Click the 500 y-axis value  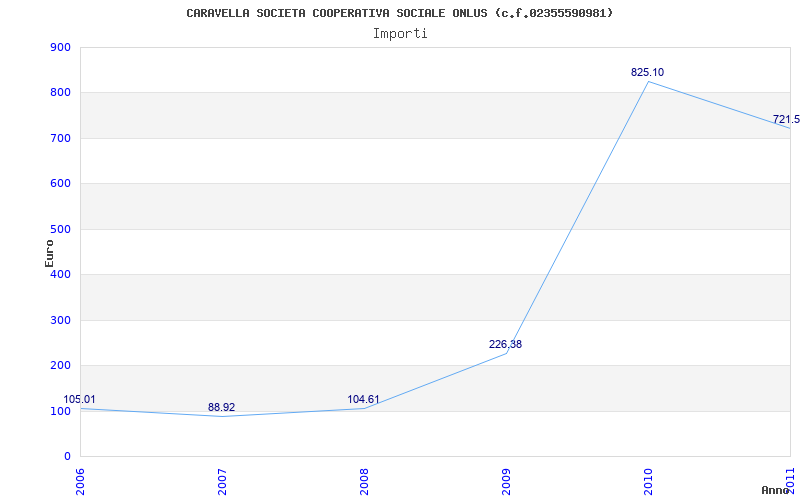[60, 229]
